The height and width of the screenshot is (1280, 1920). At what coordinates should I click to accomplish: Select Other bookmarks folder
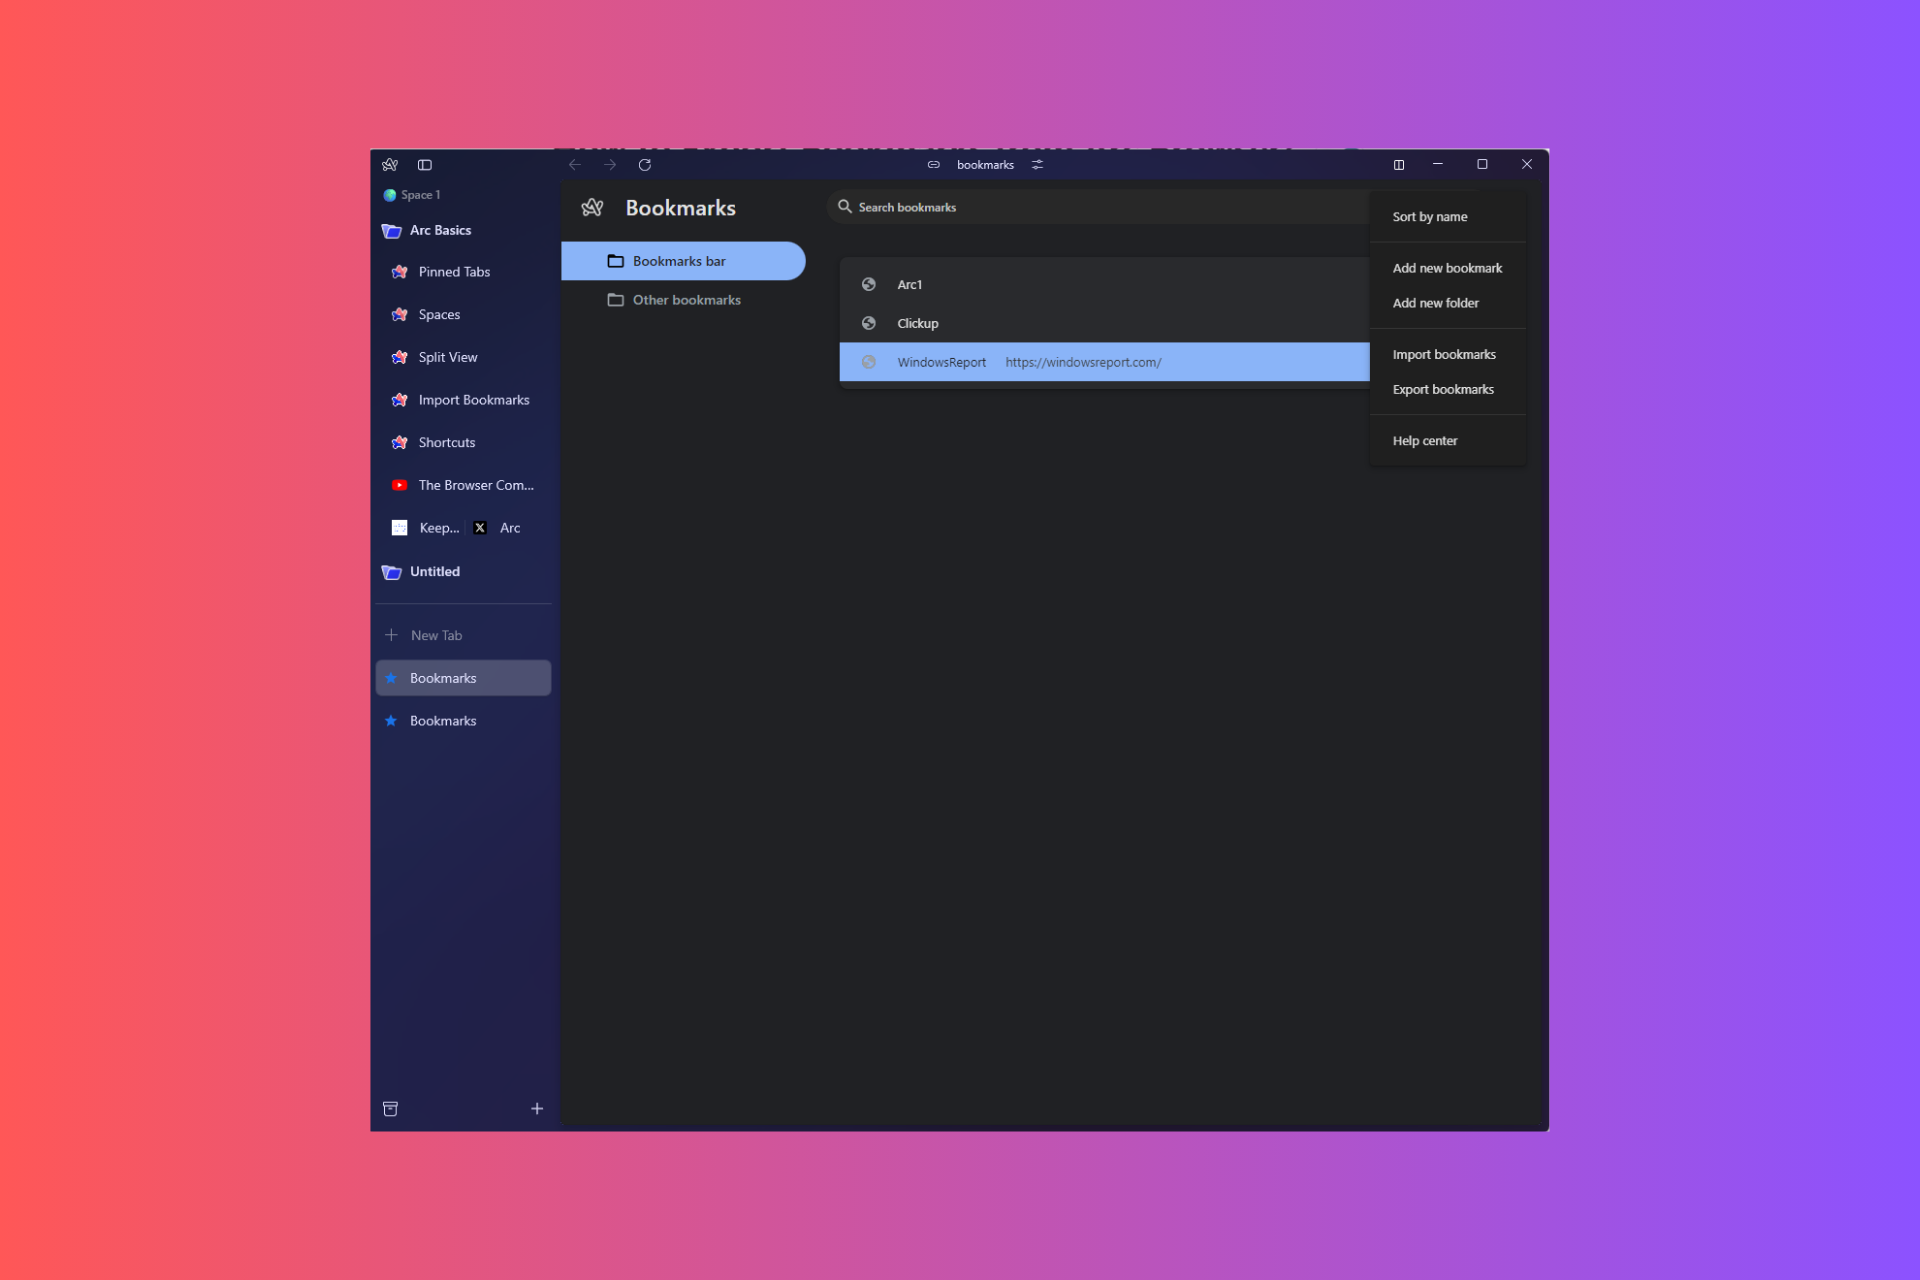pyautogui.click(x=686, y=300)
